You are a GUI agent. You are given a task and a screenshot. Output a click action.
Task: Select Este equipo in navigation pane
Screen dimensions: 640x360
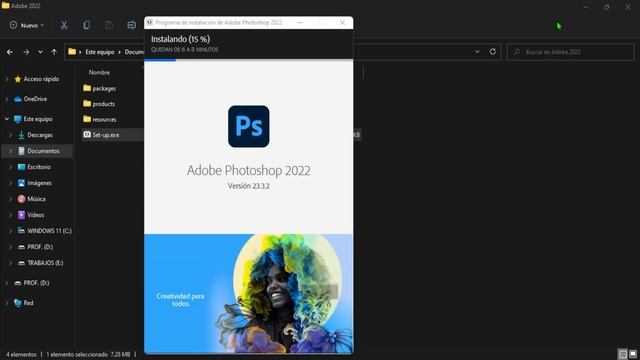pyautogui.click(x=38, y=119)
